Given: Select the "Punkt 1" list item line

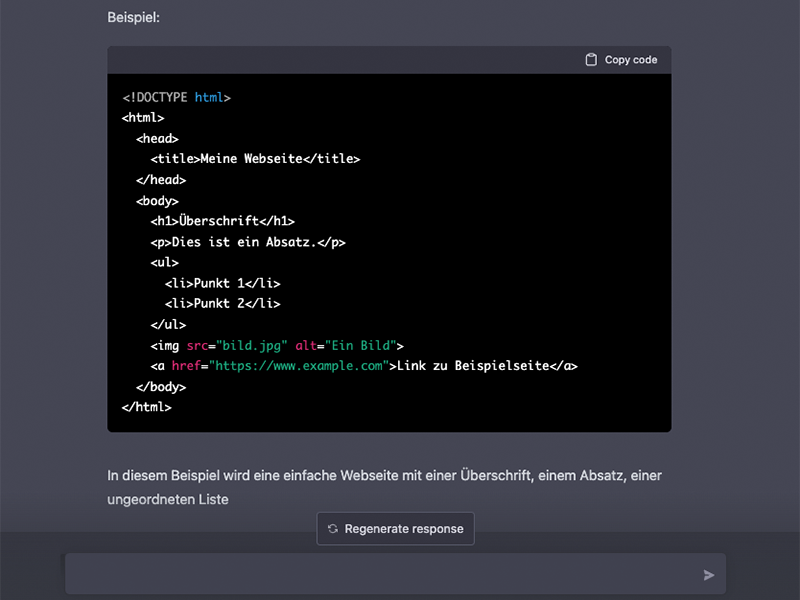Looking at the screenshot, I should pos(222,283).
